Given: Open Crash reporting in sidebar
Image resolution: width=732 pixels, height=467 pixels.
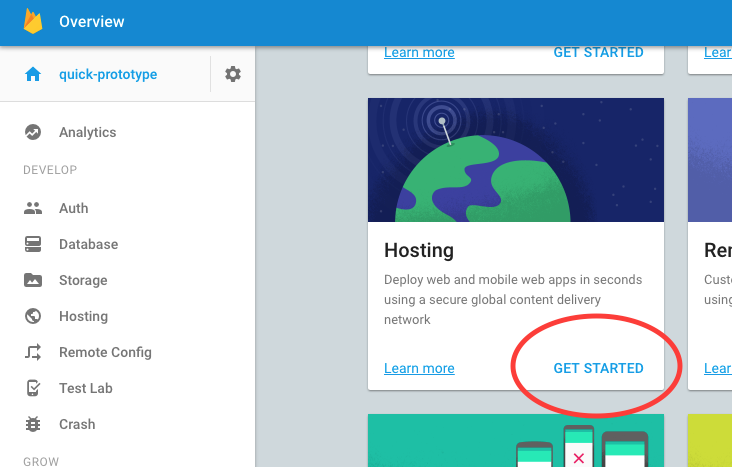Looking at the screenshot, I should (77, 424).
